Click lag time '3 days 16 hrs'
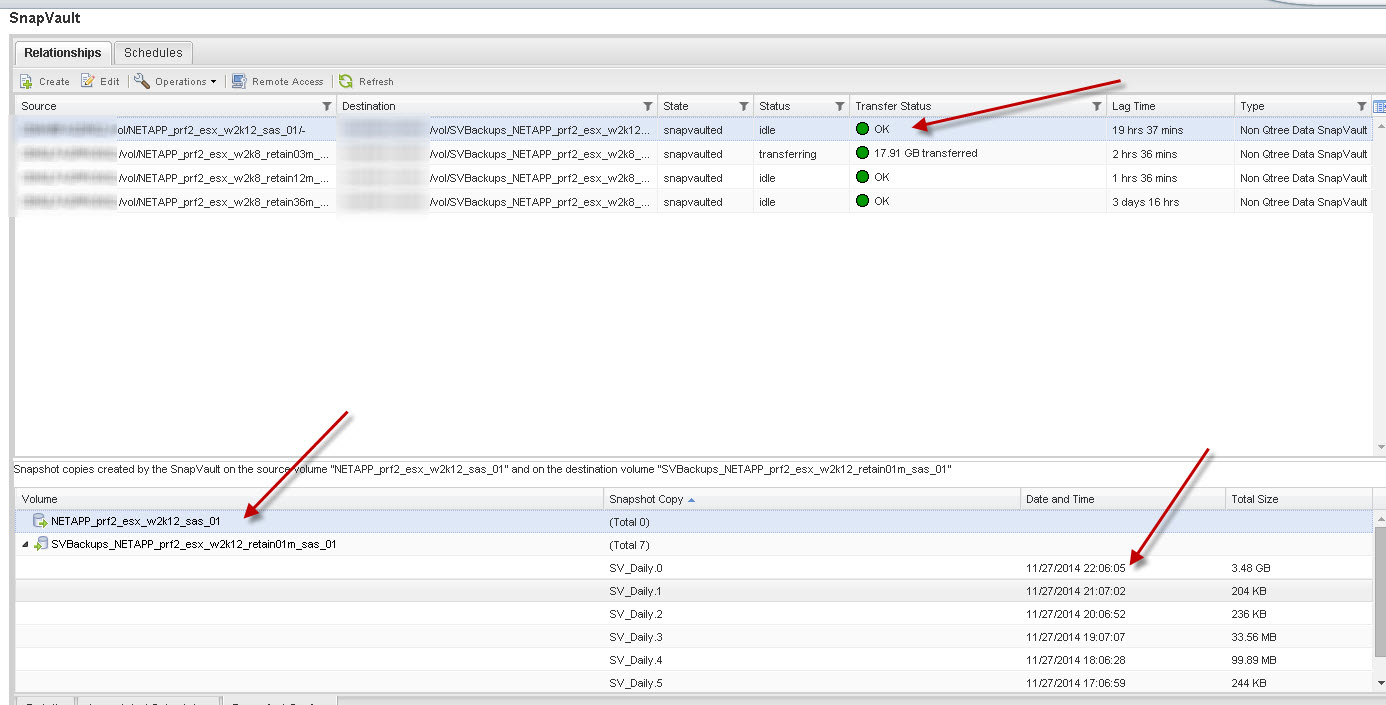This screenshot has width=1386, height=705. (1145, 202)
